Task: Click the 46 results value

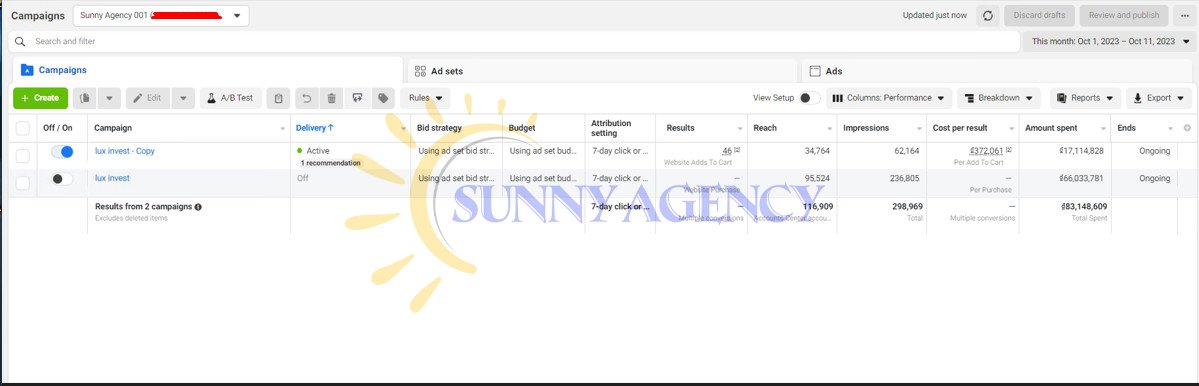Action: [727, 151]
